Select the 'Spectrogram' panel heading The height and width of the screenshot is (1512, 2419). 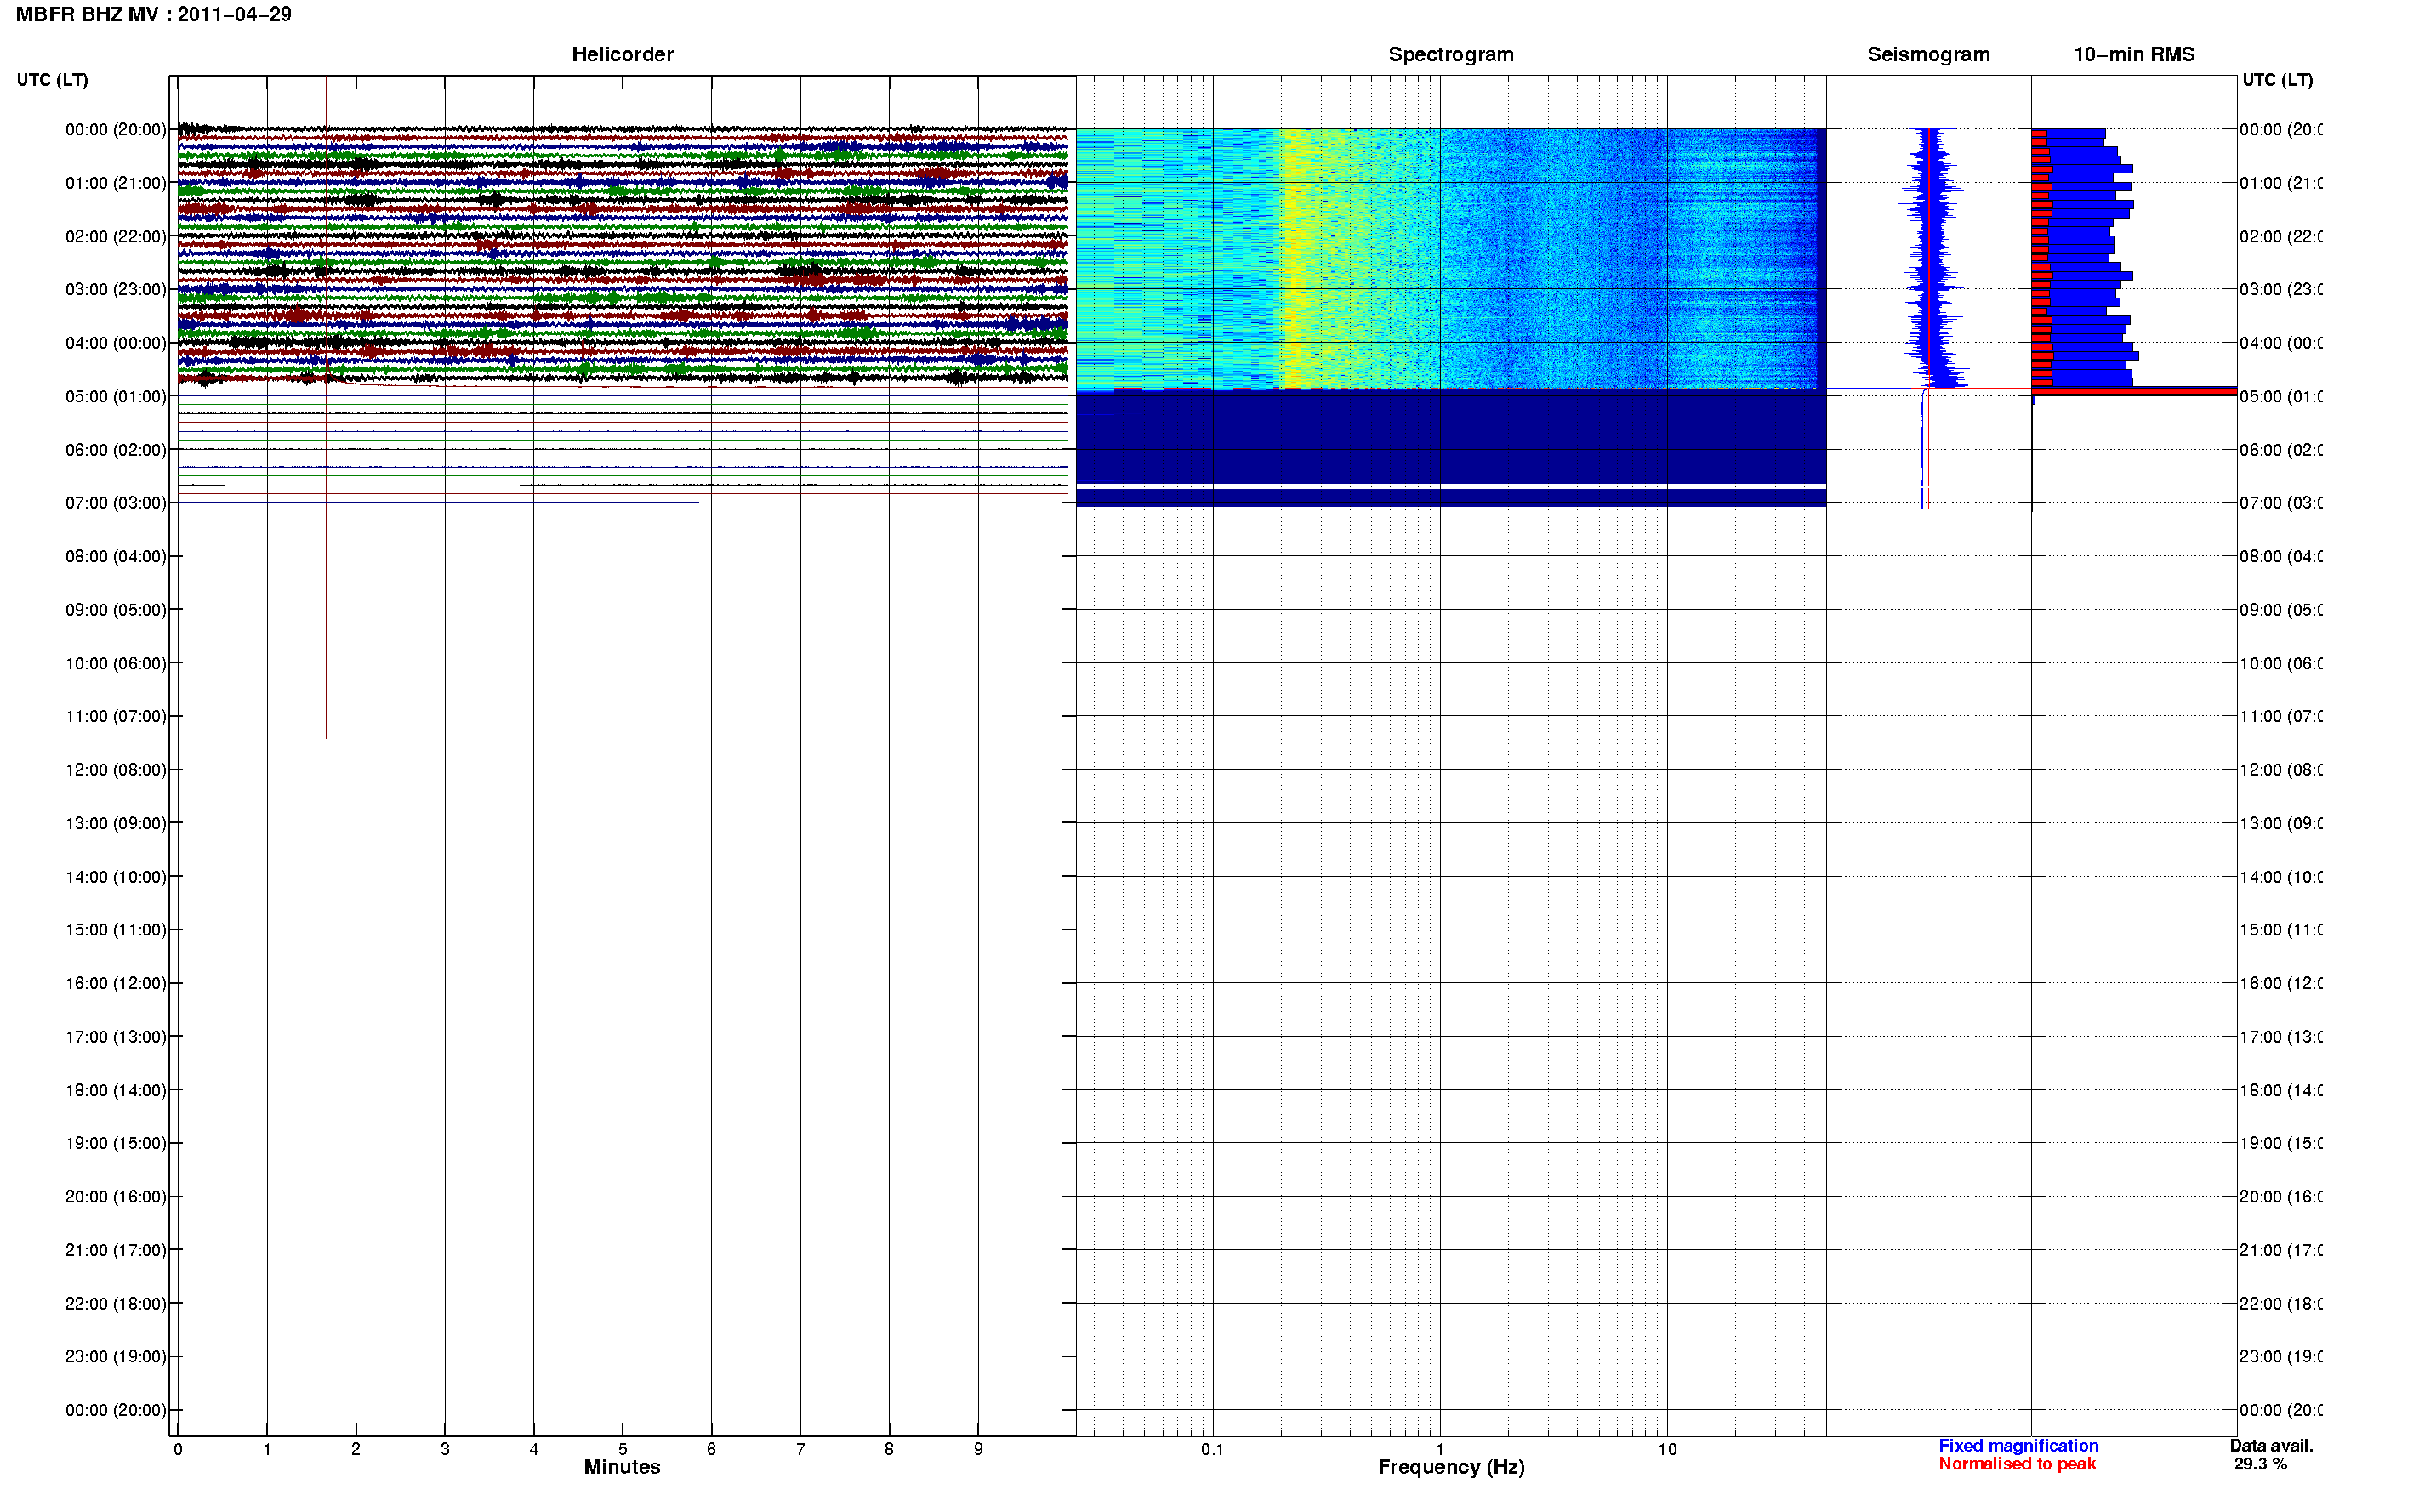[1450, 54]
